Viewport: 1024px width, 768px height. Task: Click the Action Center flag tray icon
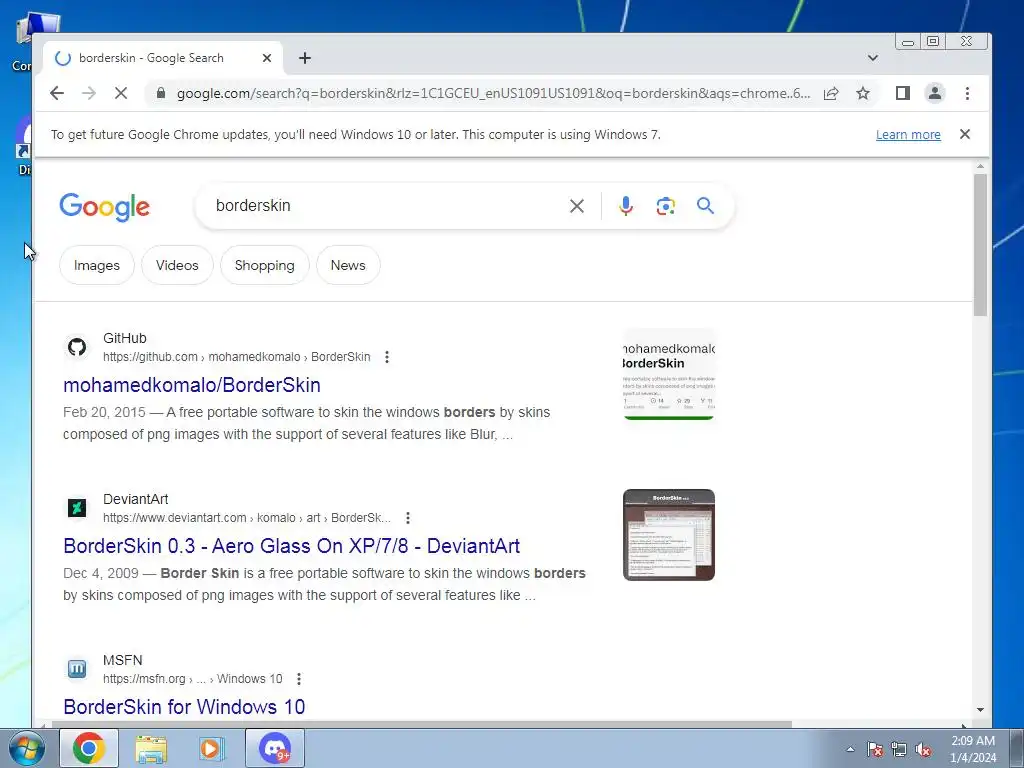(x=874, y=749)
